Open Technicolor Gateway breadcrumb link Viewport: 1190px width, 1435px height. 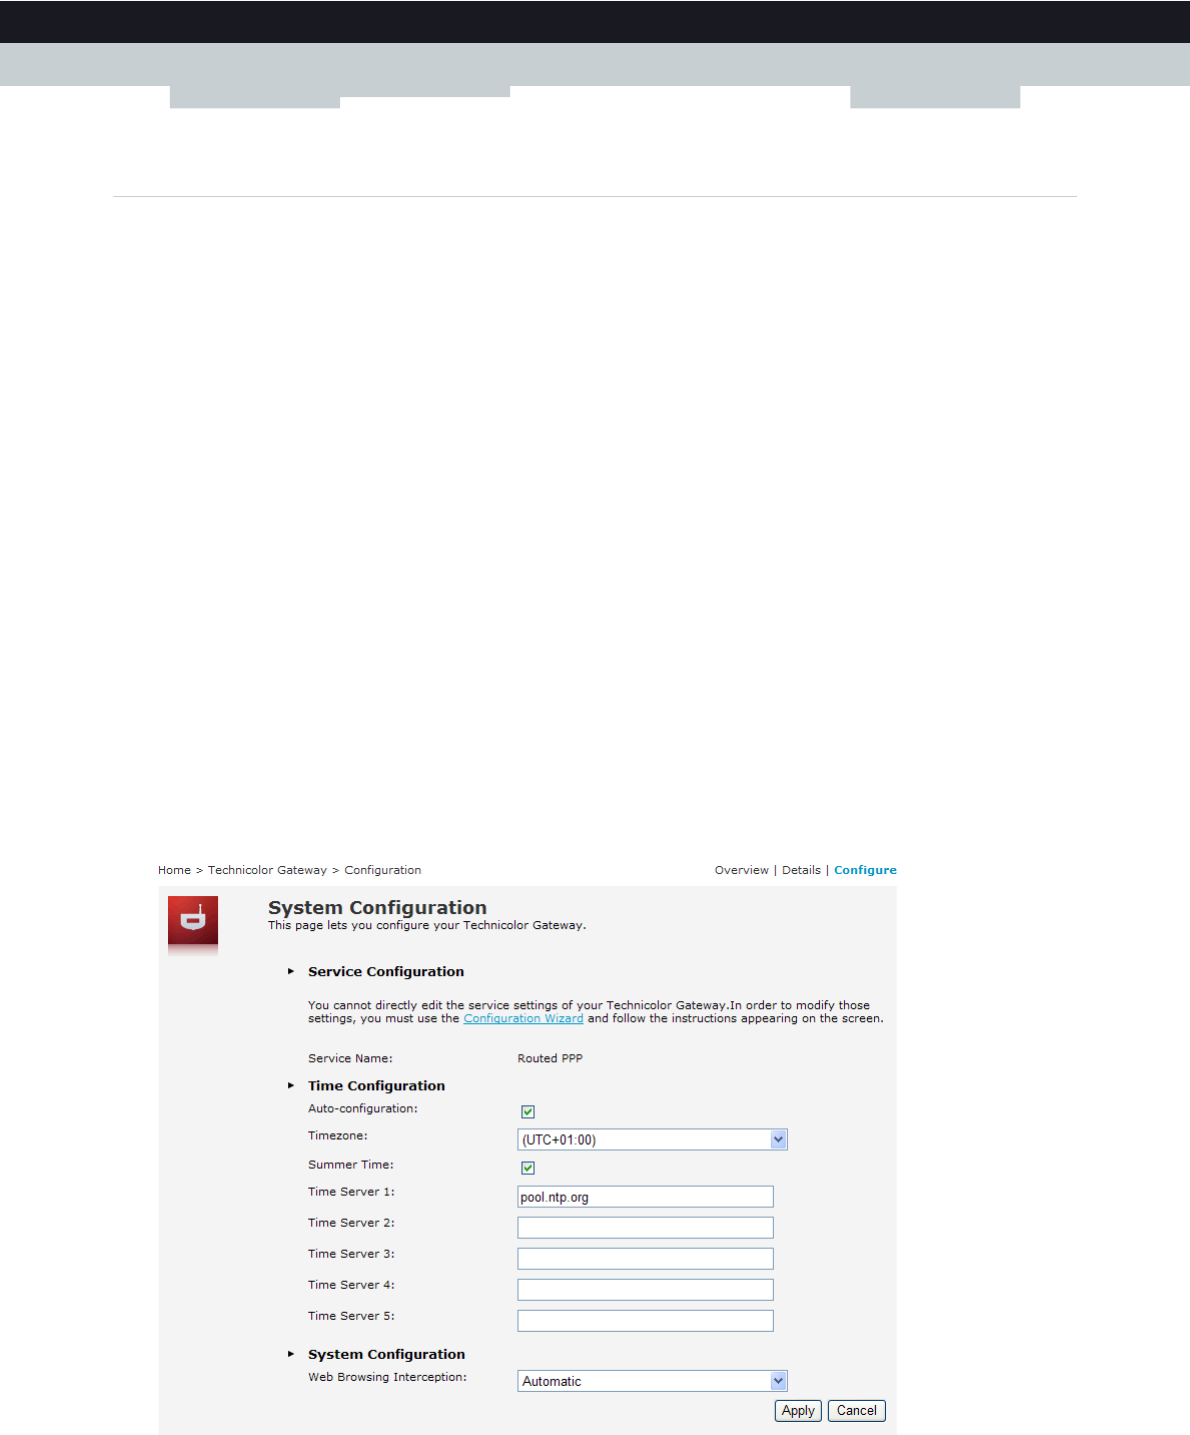pyautogui.click(x=267, y=870)
